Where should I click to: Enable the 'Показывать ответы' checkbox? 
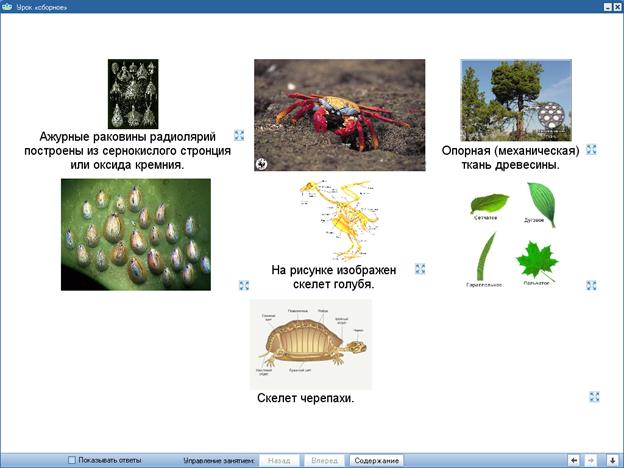[x=72, y=460]
